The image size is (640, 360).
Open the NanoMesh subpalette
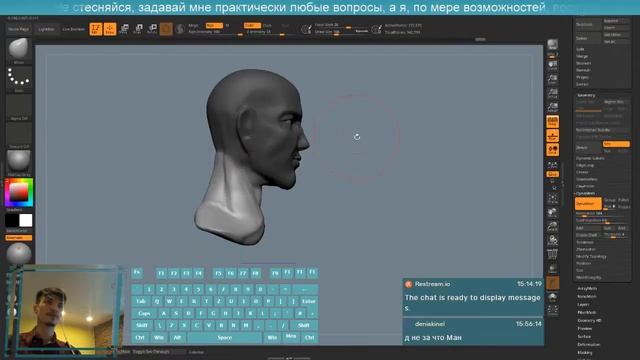point(587,296)
